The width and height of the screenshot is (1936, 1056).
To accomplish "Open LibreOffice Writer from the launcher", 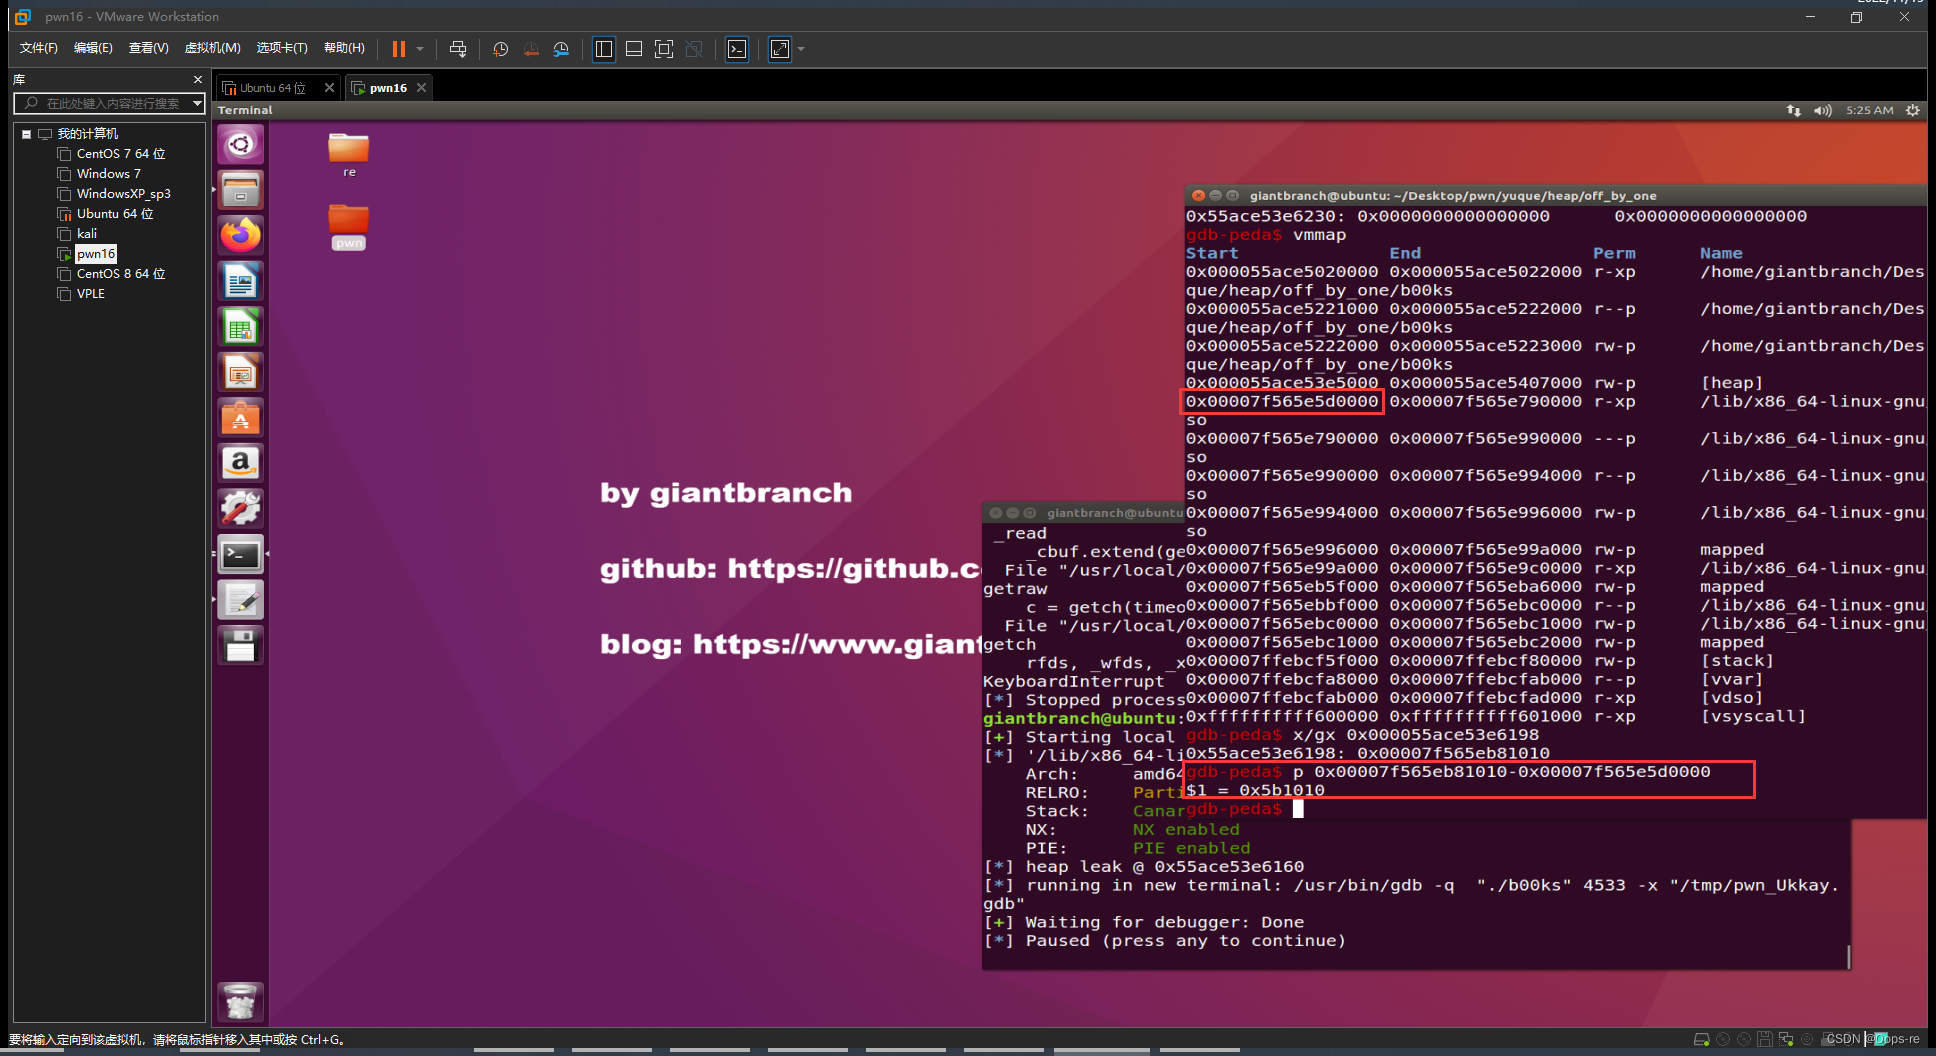I will click(x=241, y=282).
